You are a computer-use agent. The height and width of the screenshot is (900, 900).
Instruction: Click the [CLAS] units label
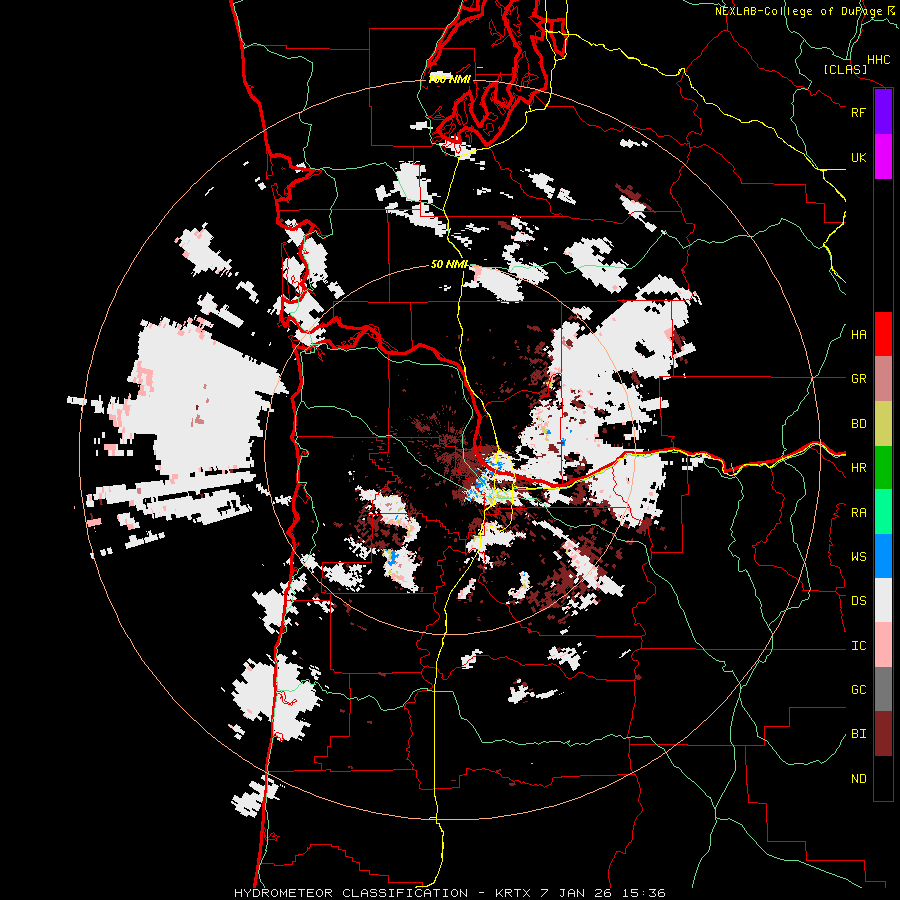coord(845,70)
